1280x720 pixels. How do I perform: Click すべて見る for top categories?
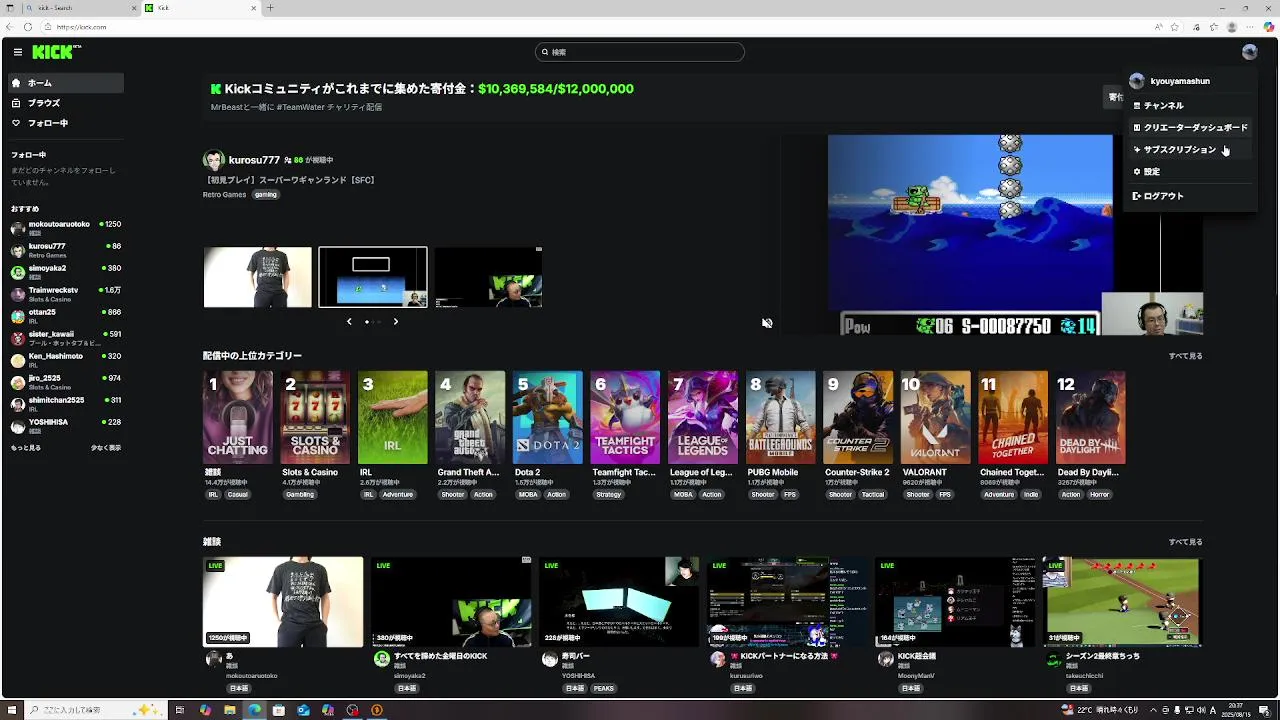pos(1186,356)
